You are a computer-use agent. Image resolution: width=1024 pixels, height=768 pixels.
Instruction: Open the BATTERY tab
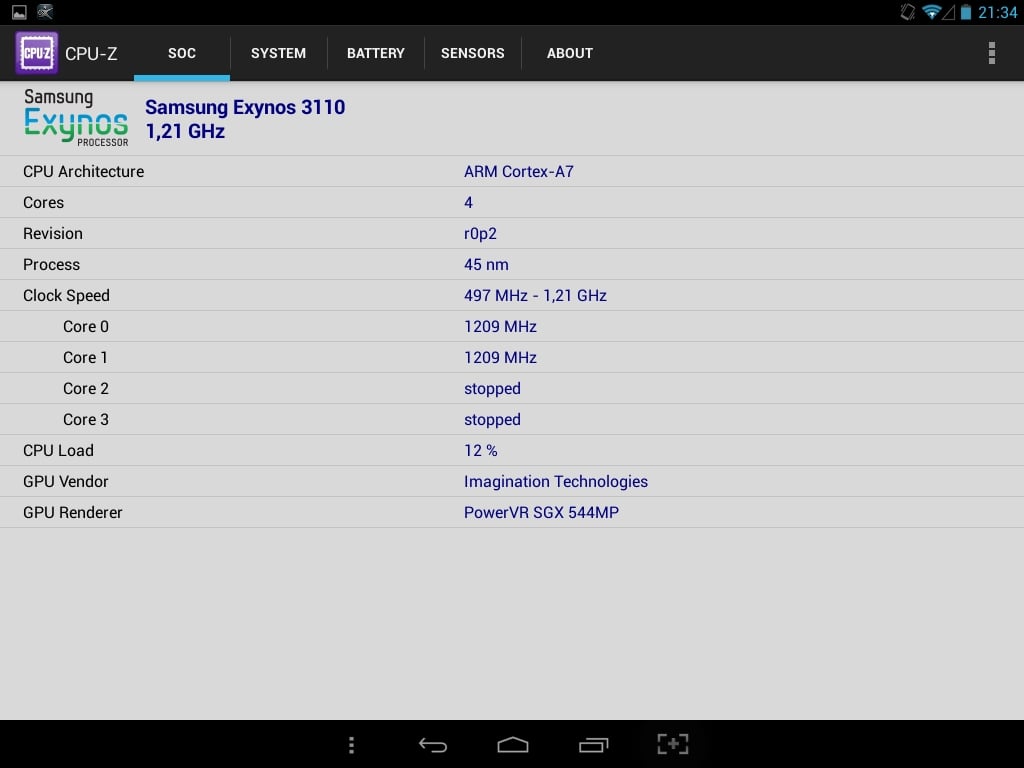[x=376, y=53]
